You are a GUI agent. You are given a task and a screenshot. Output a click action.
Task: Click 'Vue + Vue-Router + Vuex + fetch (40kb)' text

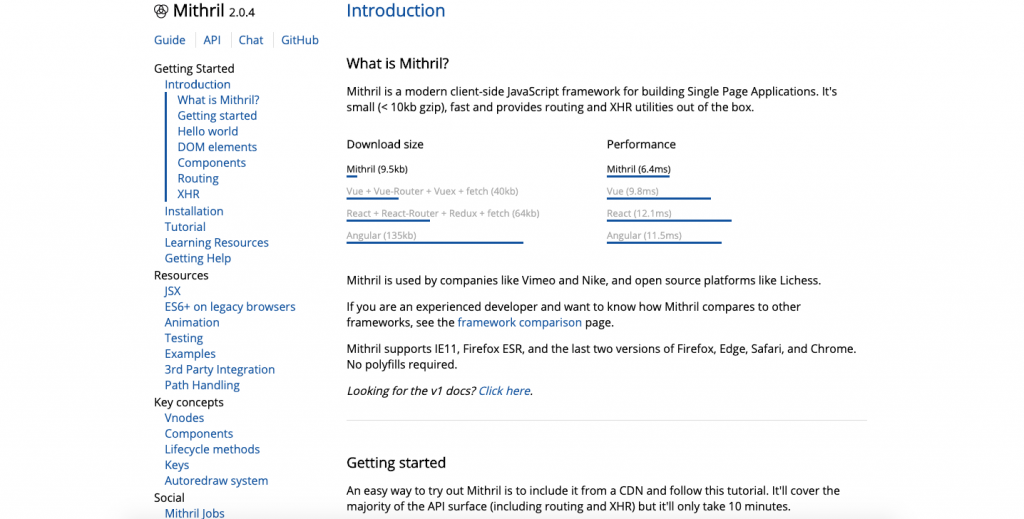(x=432, y=191)
